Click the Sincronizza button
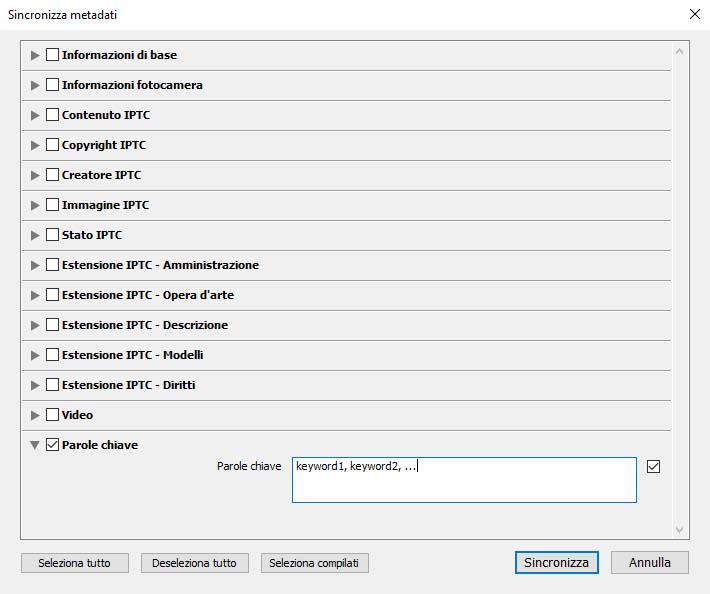Viewport: 710px width, 594px height. pos(556,563)
